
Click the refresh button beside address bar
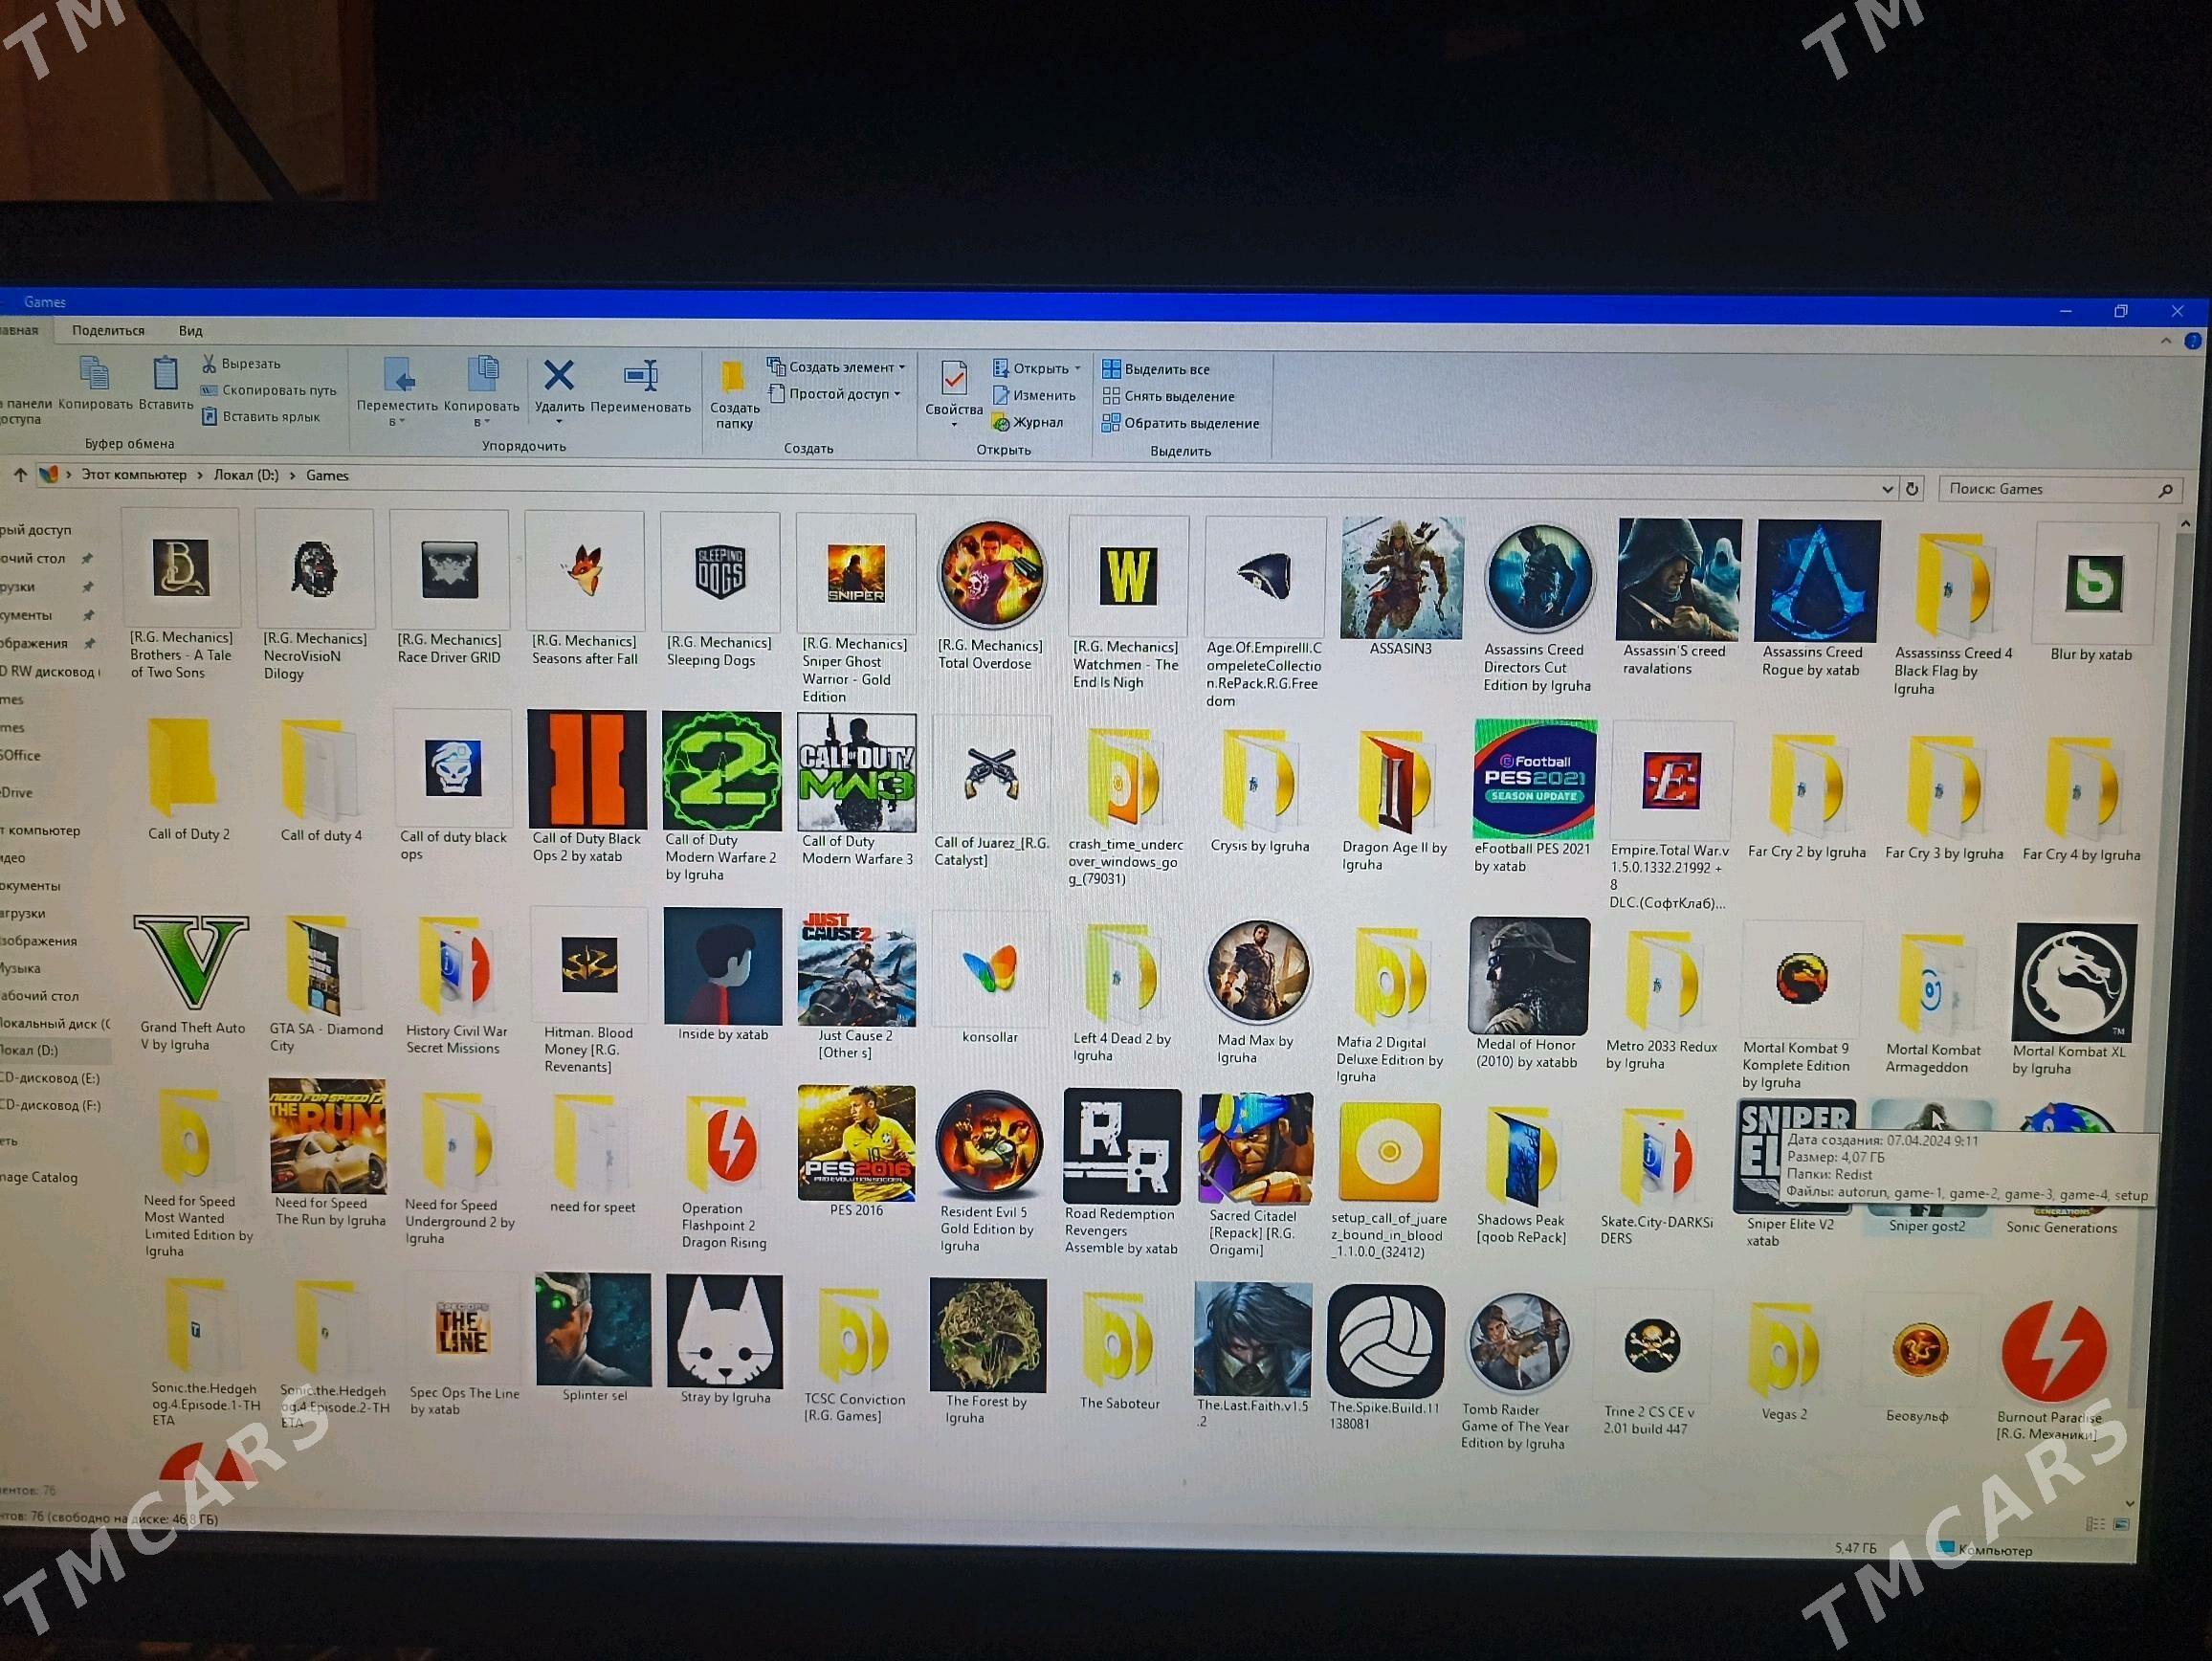click(x=1911, y=489)
